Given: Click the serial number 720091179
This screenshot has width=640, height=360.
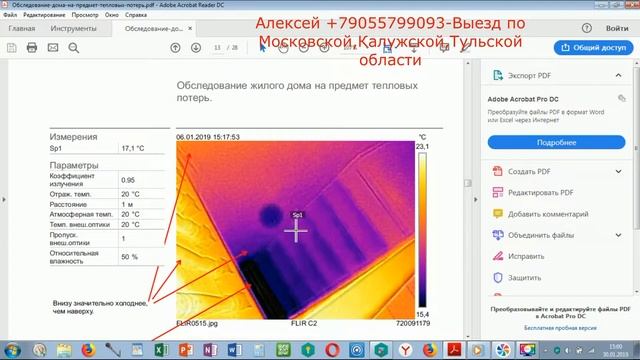Looking at the screenshot, I should point(413,323).
